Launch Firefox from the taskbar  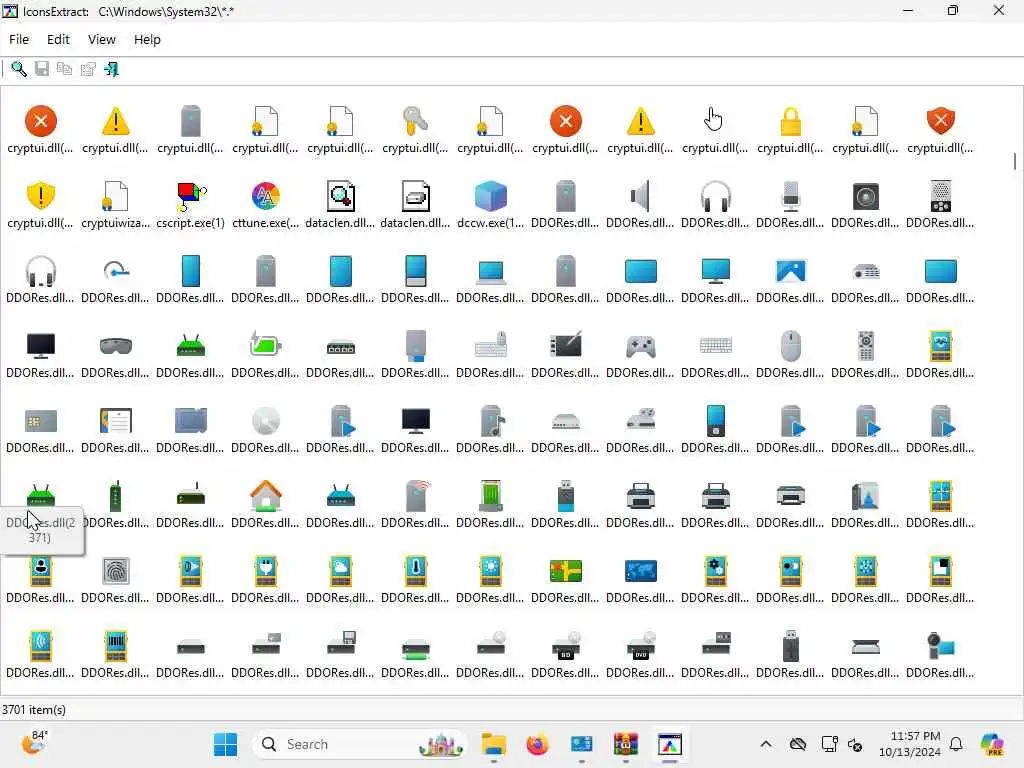537,744
